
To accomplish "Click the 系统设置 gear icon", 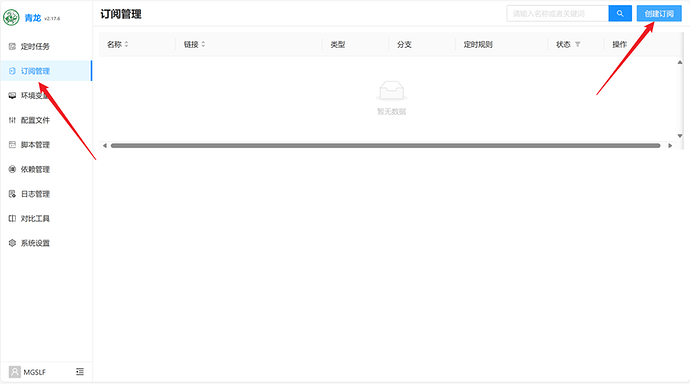I will [x=12, y=243].
